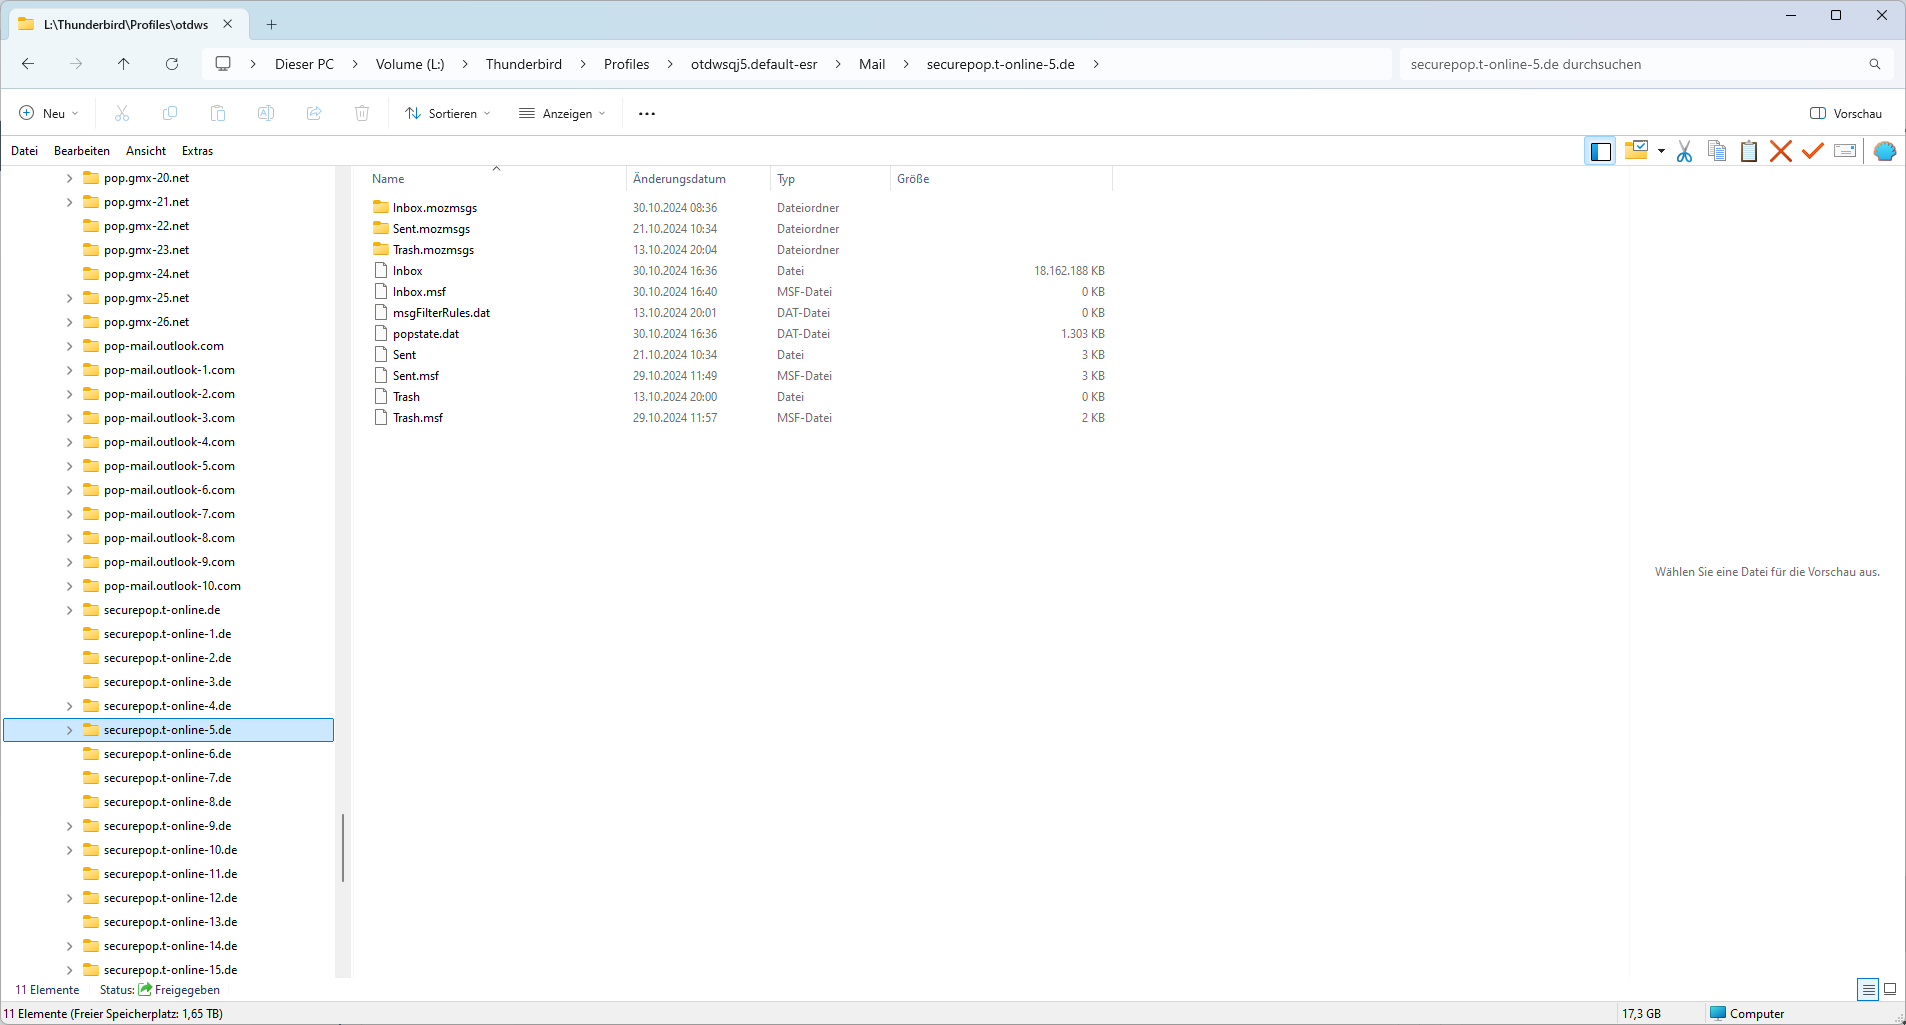Click the orange checkmark icon

tap(1812, 151)
